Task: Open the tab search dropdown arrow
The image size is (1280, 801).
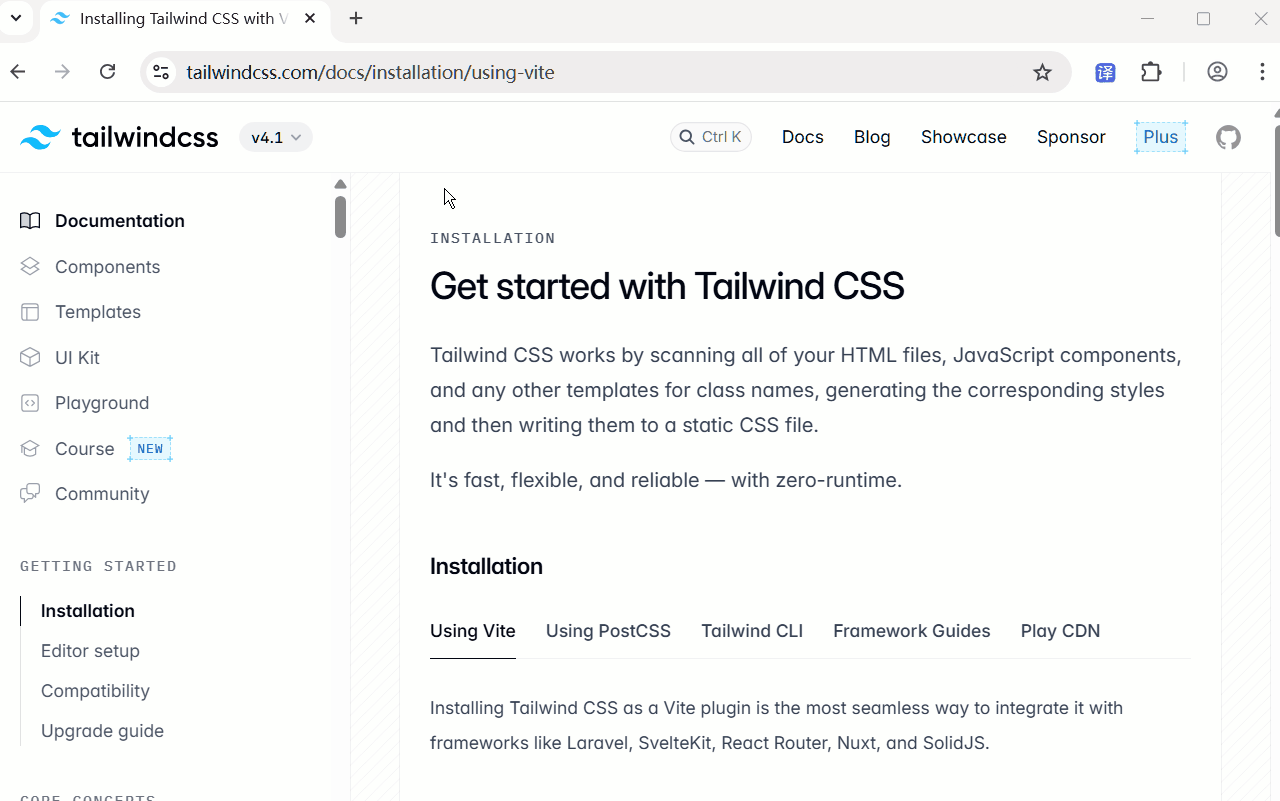Action: 16,18
